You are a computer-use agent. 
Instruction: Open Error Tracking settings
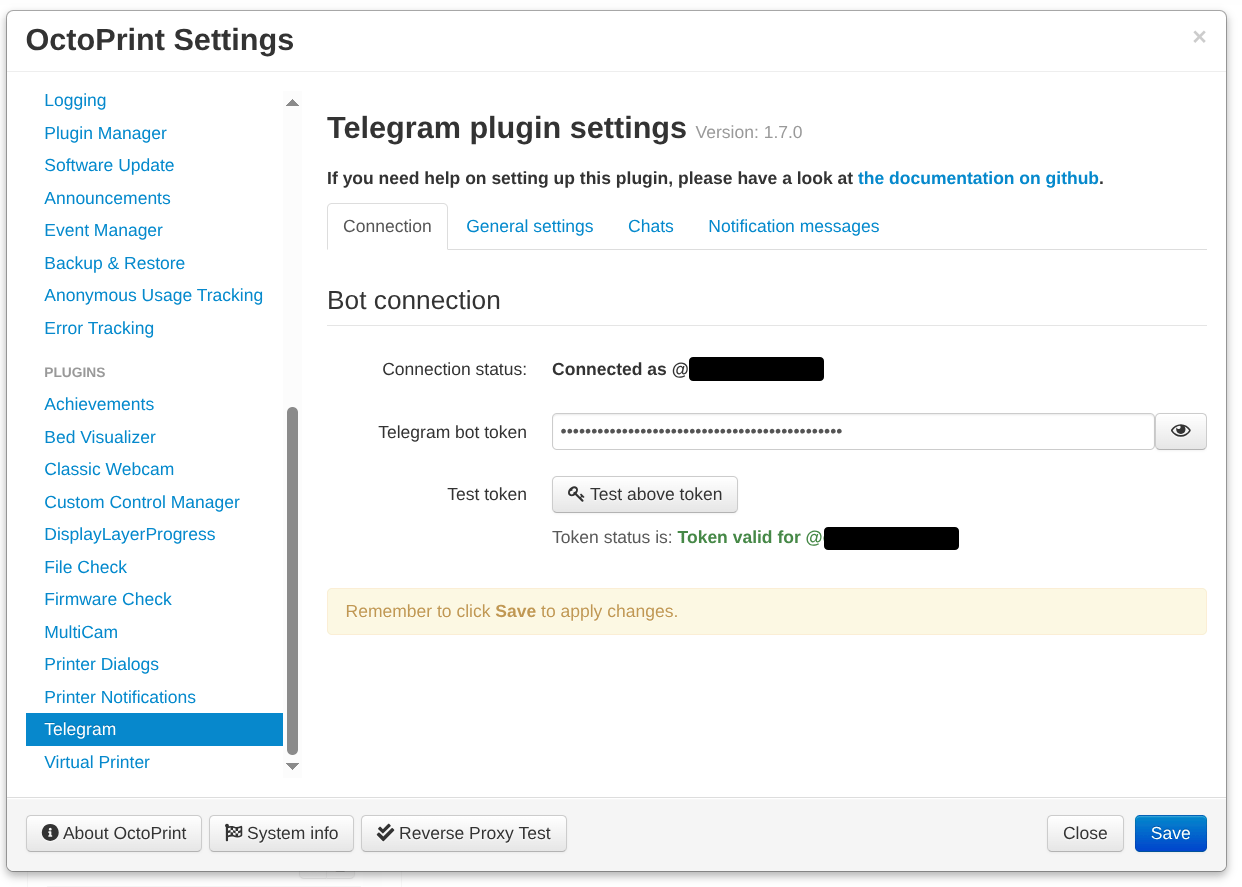(99, 328)
